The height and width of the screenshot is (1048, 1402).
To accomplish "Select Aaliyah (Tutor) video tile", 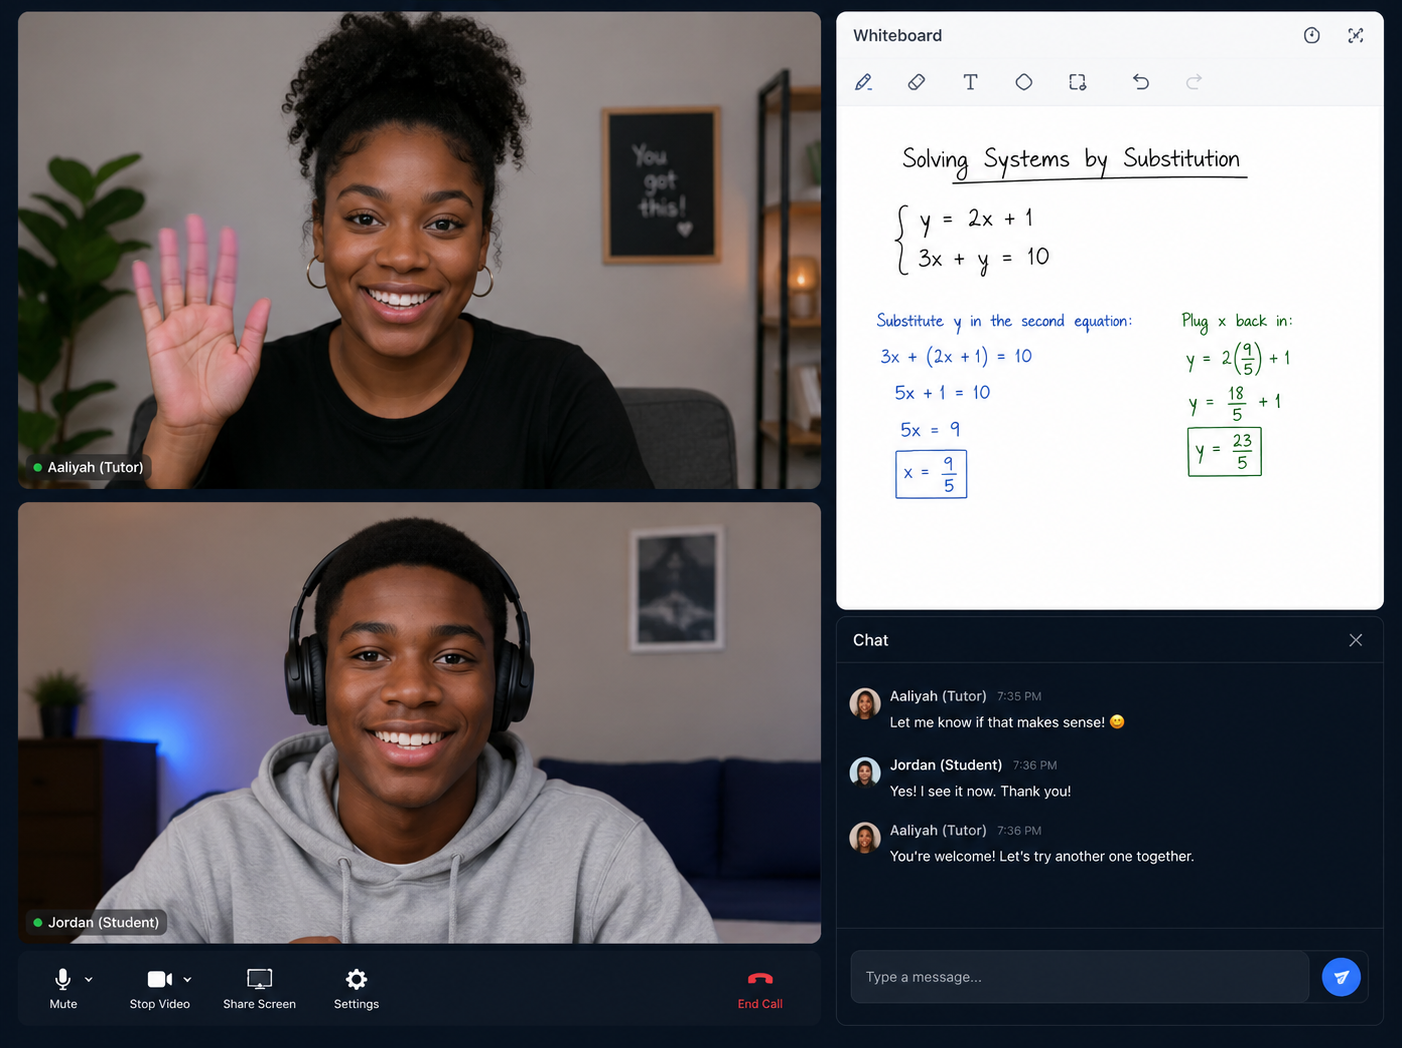I will [x=419, y=250].
